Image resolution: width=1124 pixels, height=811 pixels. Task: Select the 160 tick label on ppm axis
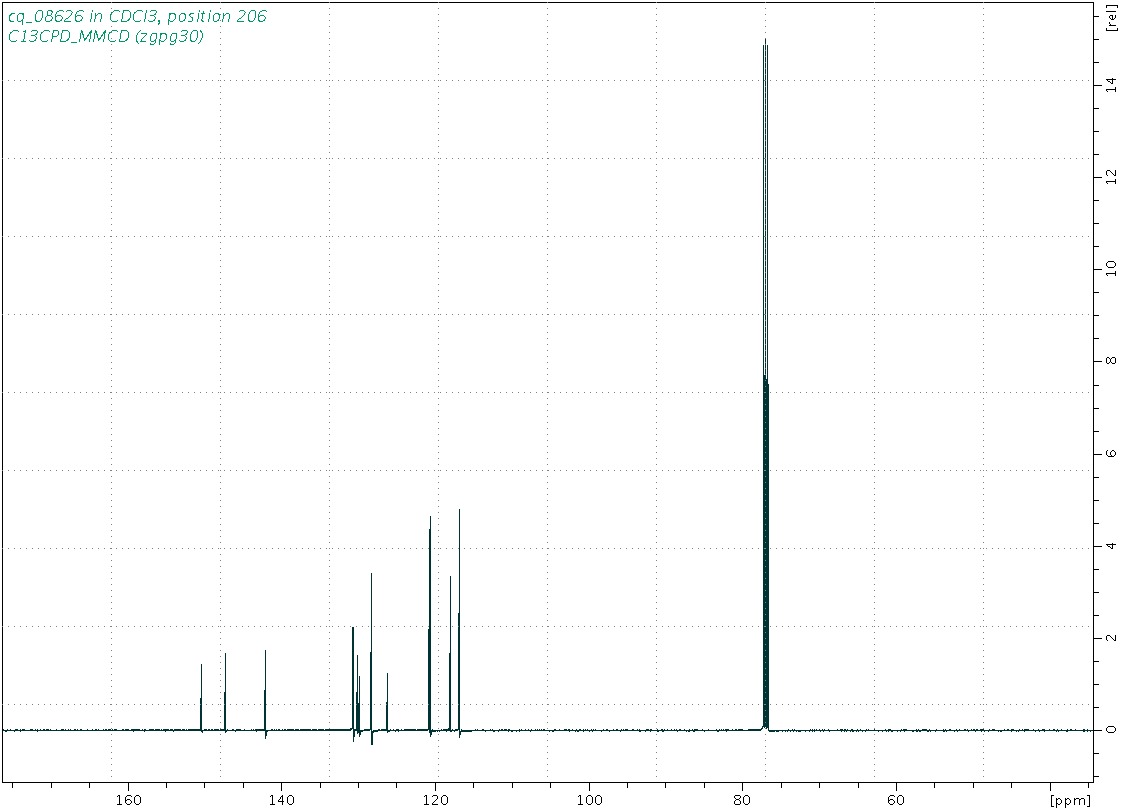128,799
